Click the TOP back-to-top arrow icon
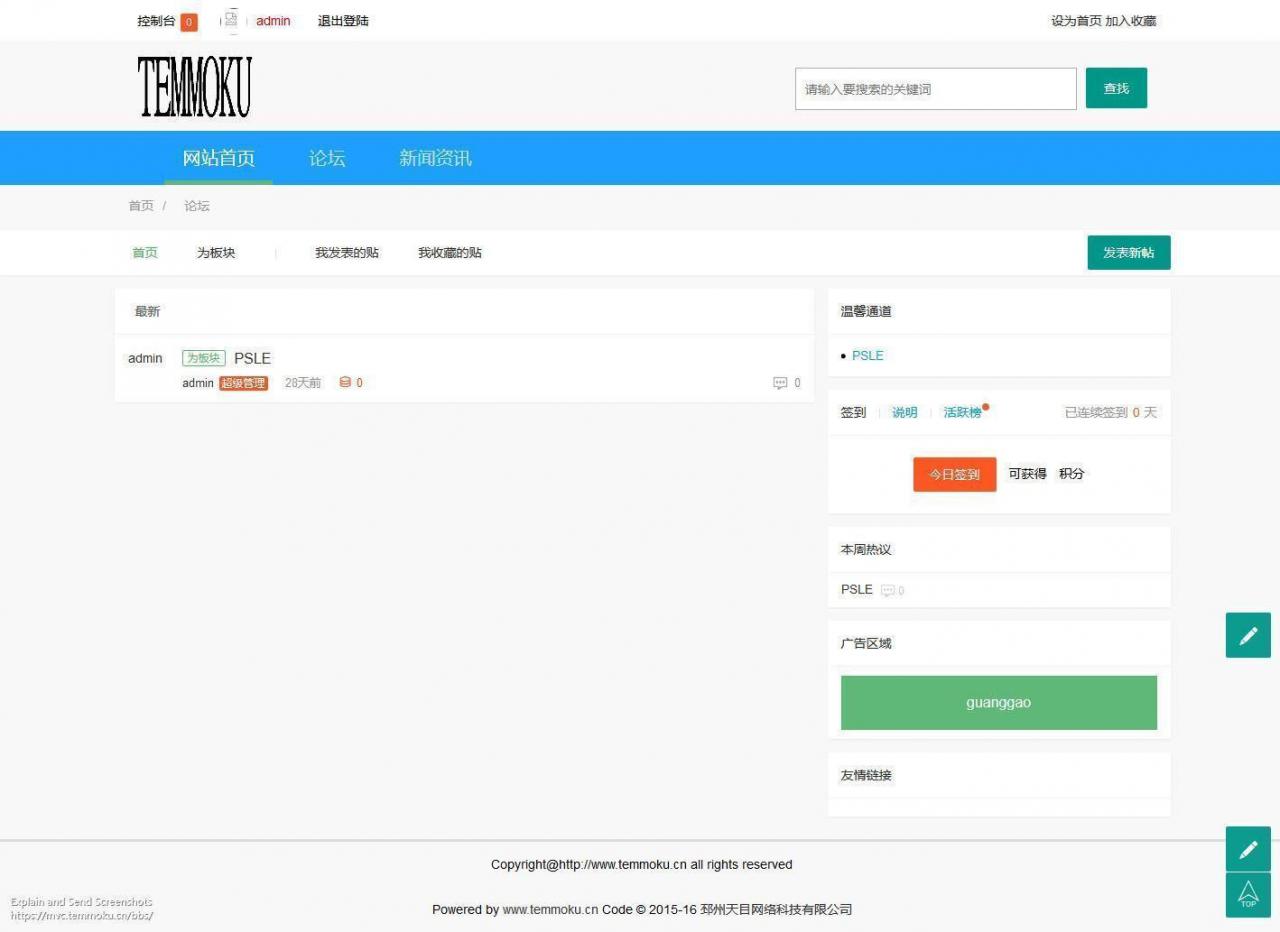The image size is (1280, 932). pyautogui.click(x=1248, y=894)
